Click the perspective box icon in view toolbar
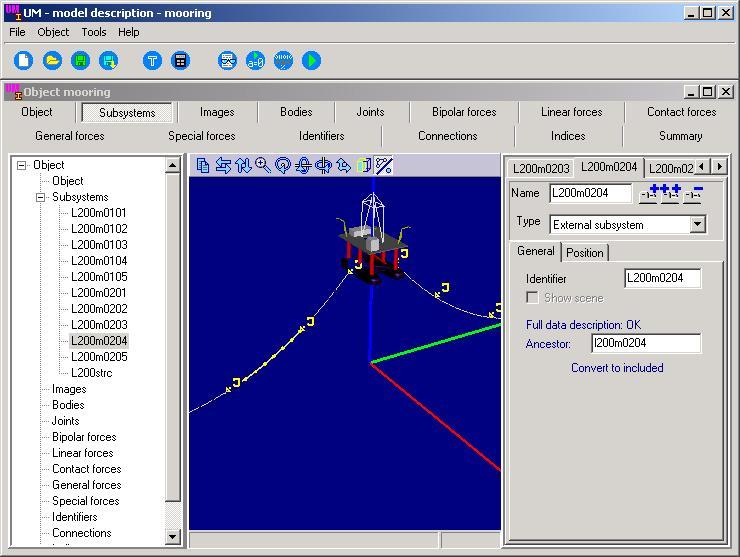The height and width of the screenshot is (557, 740). (364, 166)
